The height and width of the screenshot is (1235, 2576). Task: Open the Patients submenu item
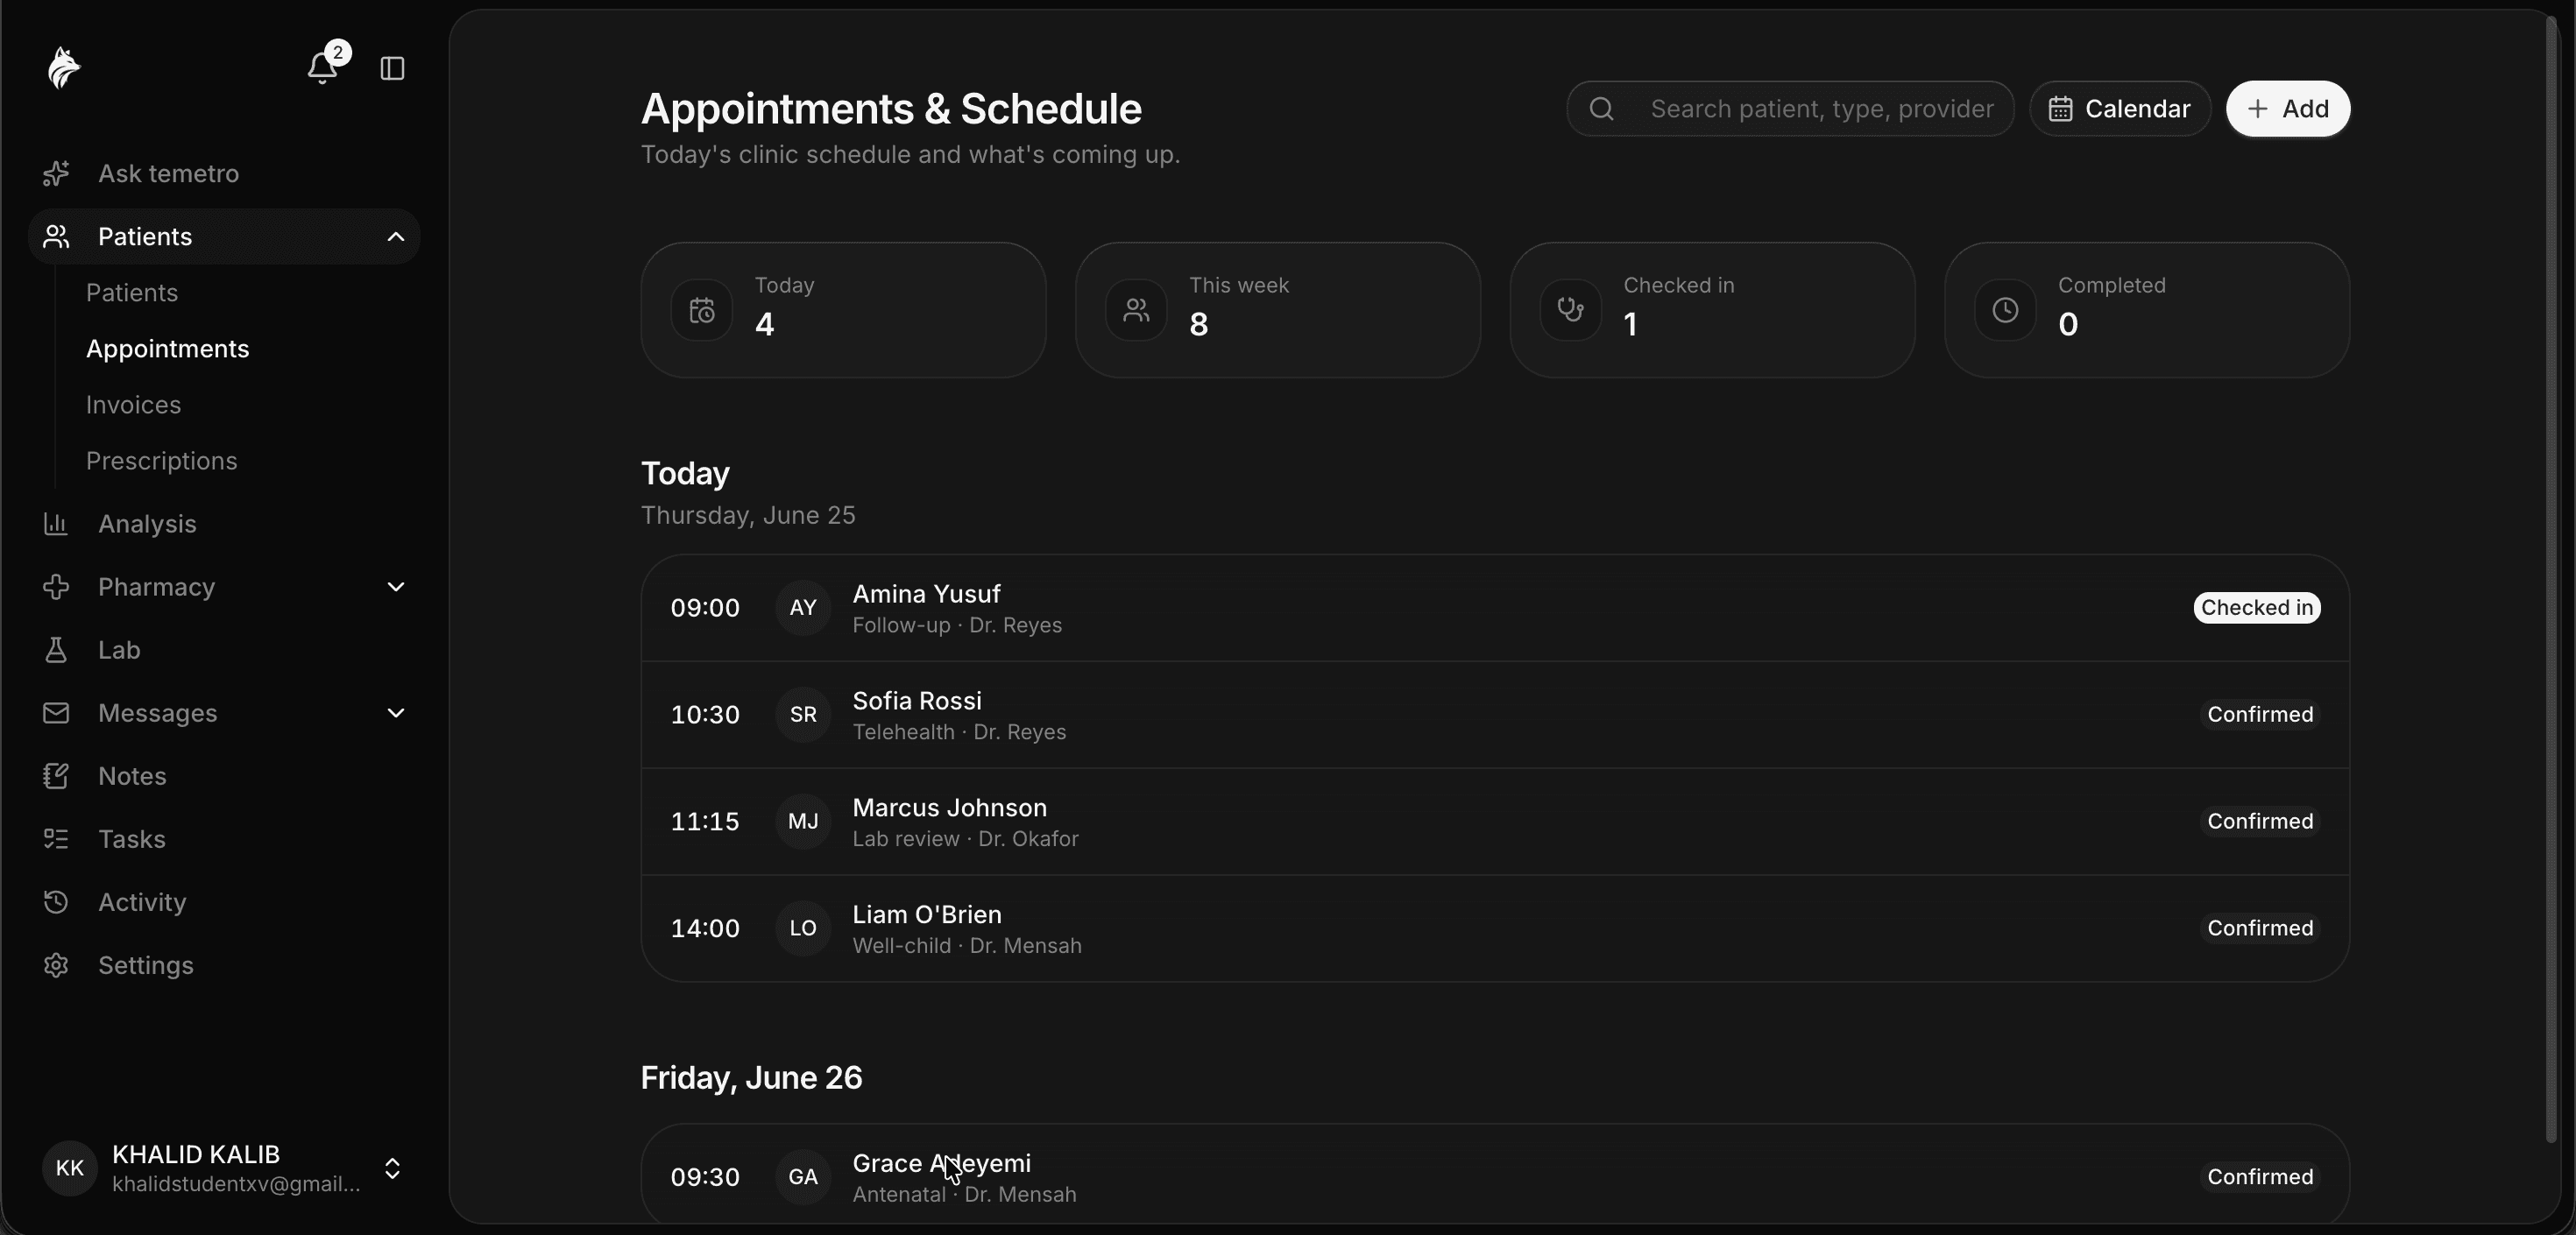click(132, 292)
